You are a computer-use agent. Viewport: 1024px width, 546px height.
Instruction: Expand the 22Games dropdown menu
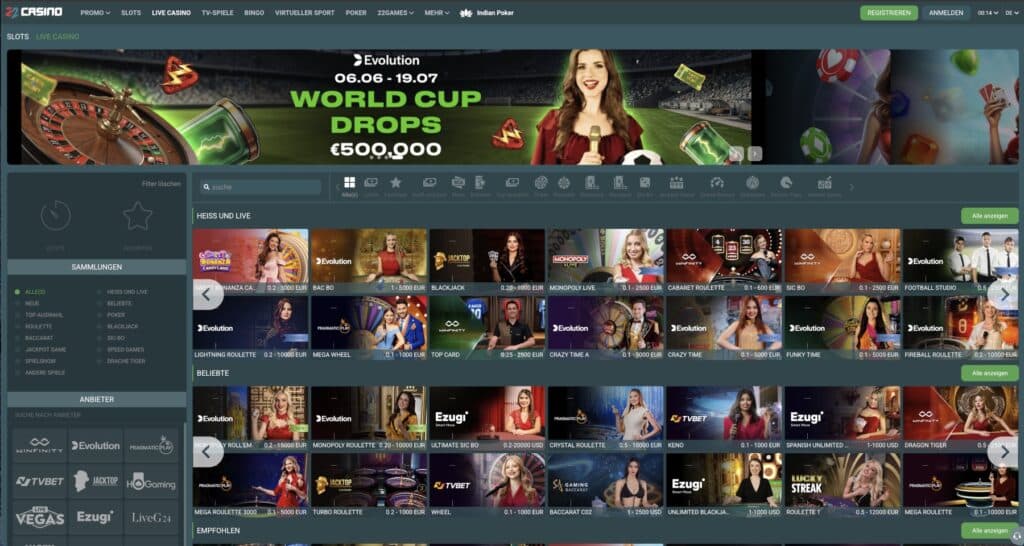point(395,13)
